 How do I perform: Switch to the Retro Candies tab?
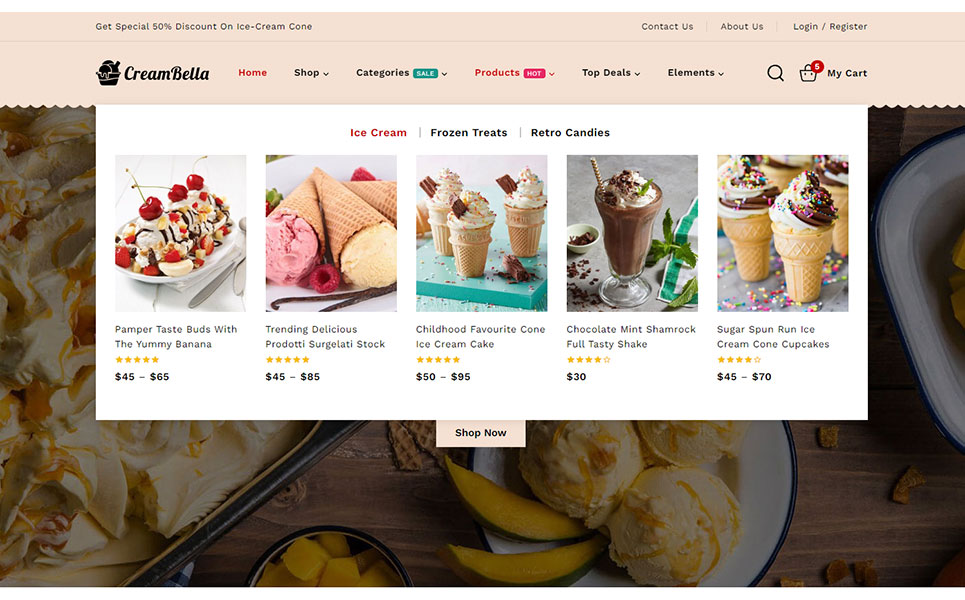coord(571,132)
